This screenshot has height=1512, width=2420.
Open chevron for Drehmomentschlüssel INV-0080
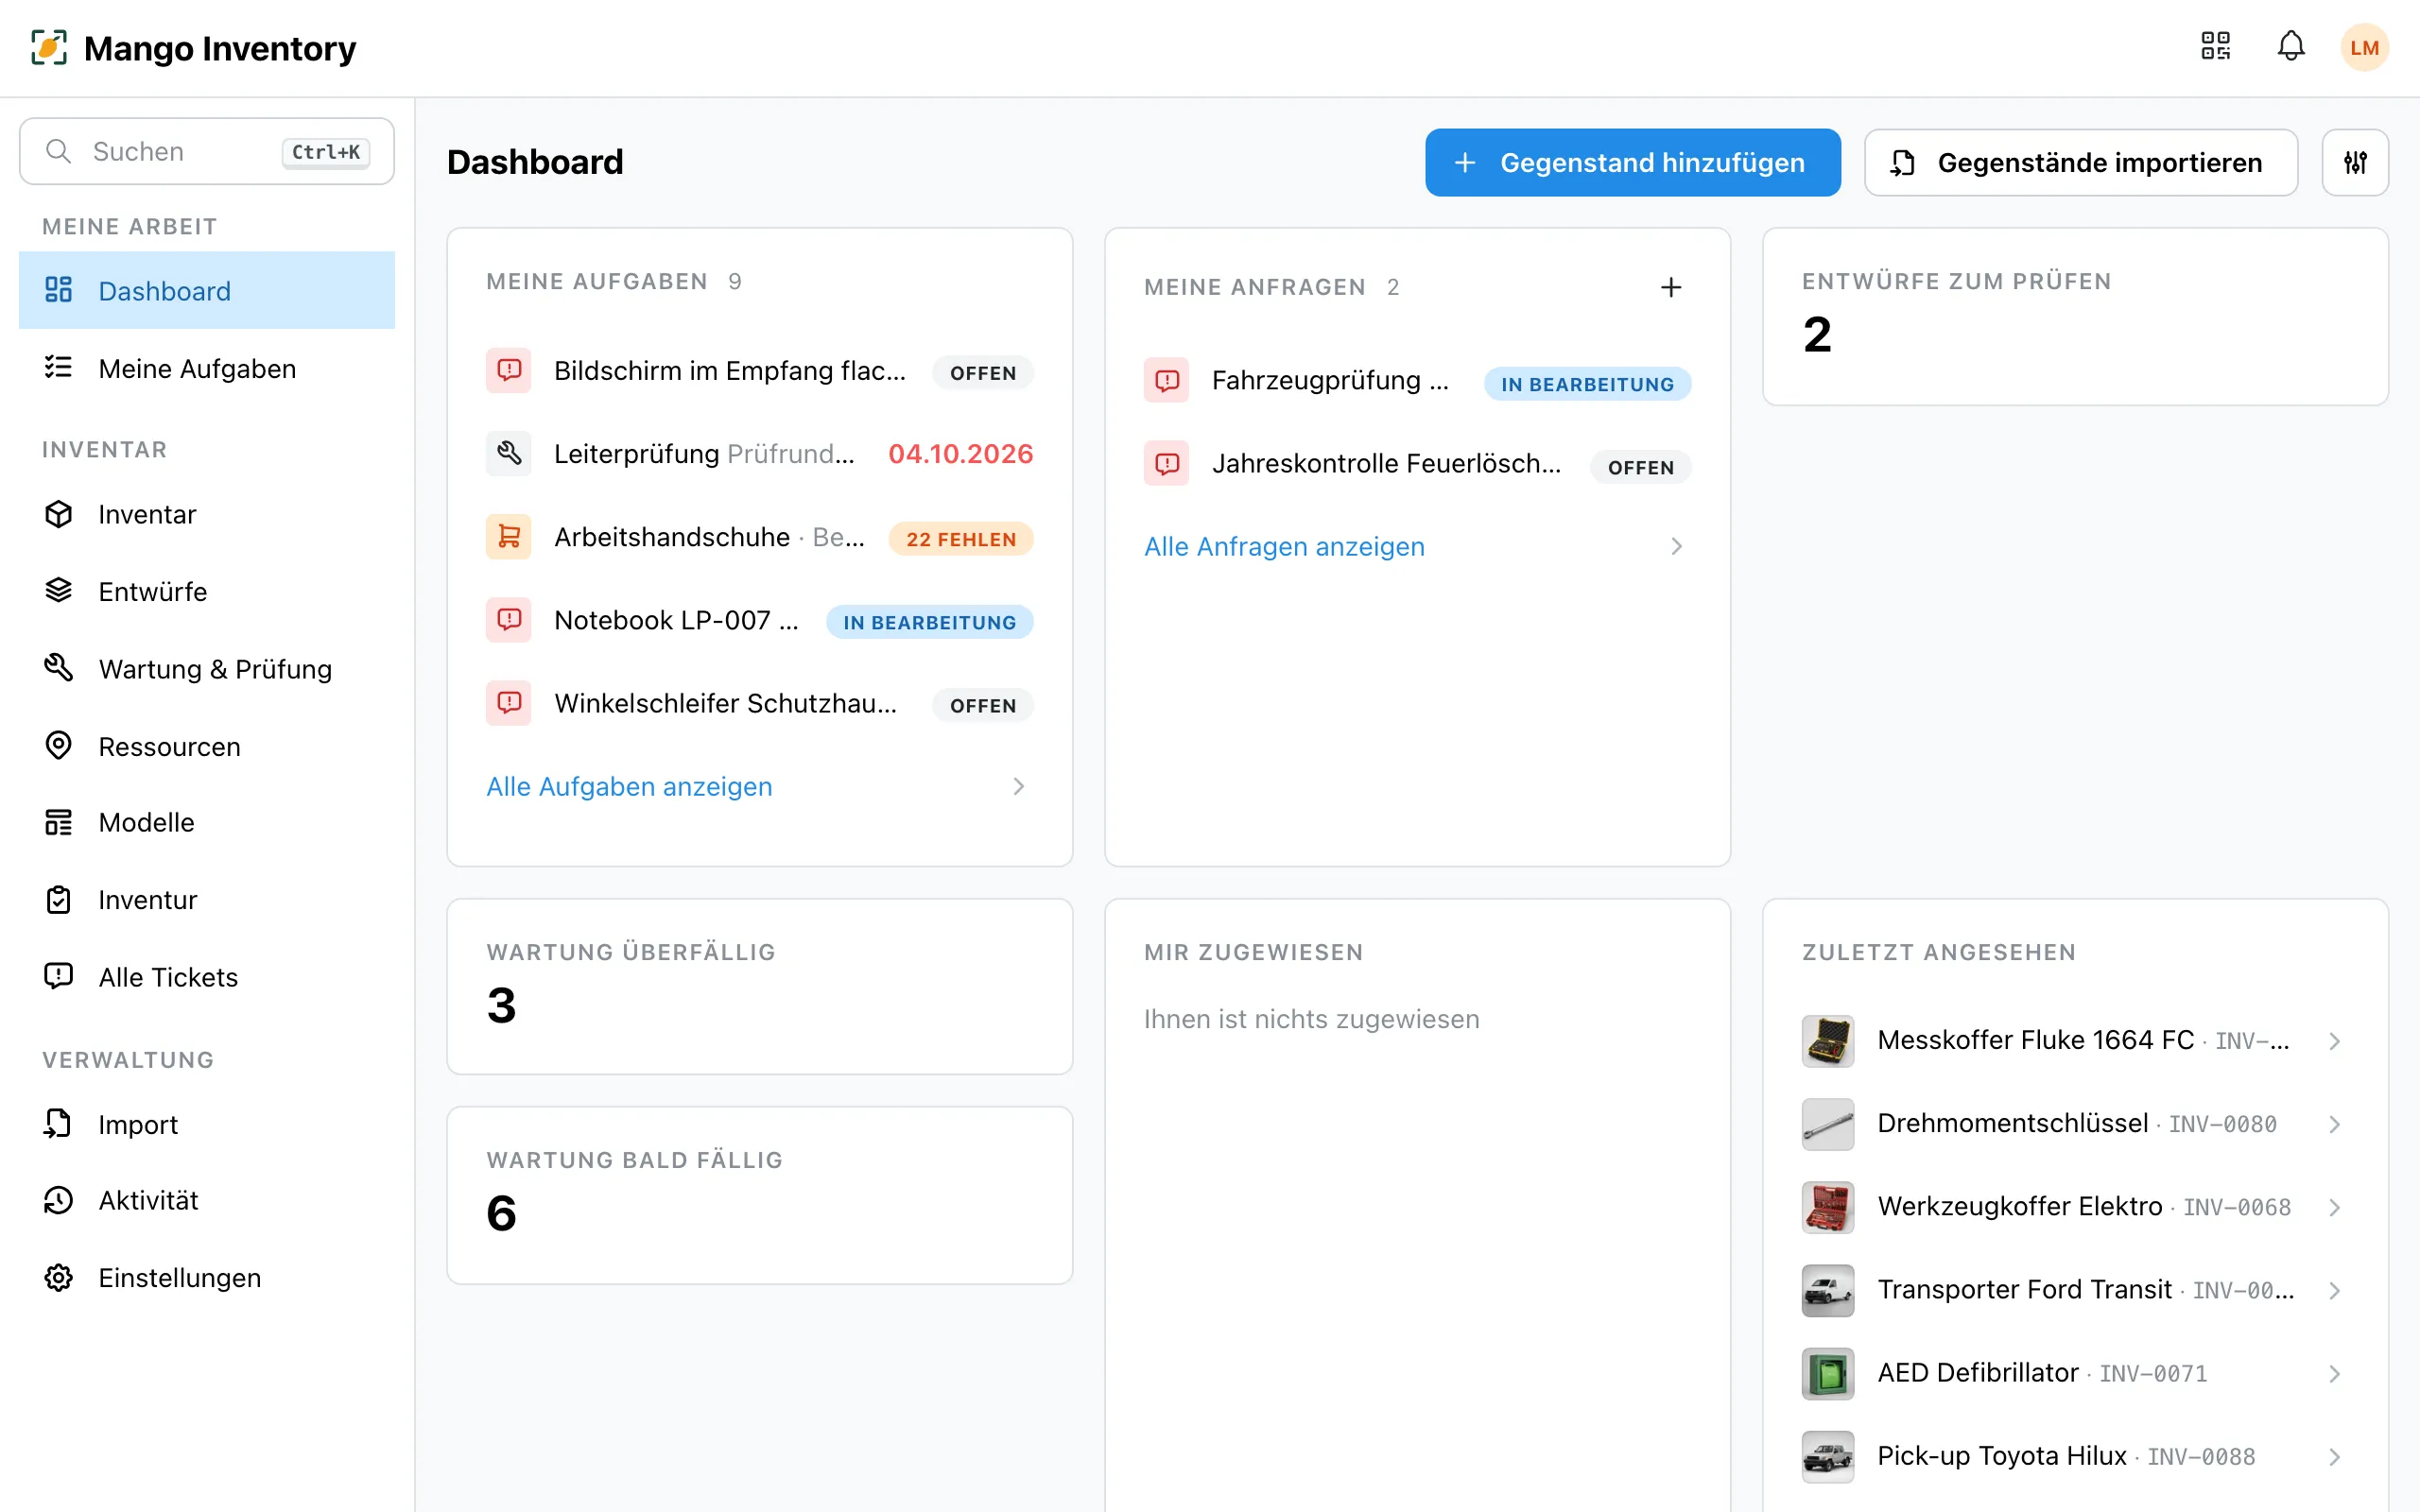[x=2334, y=1124]
